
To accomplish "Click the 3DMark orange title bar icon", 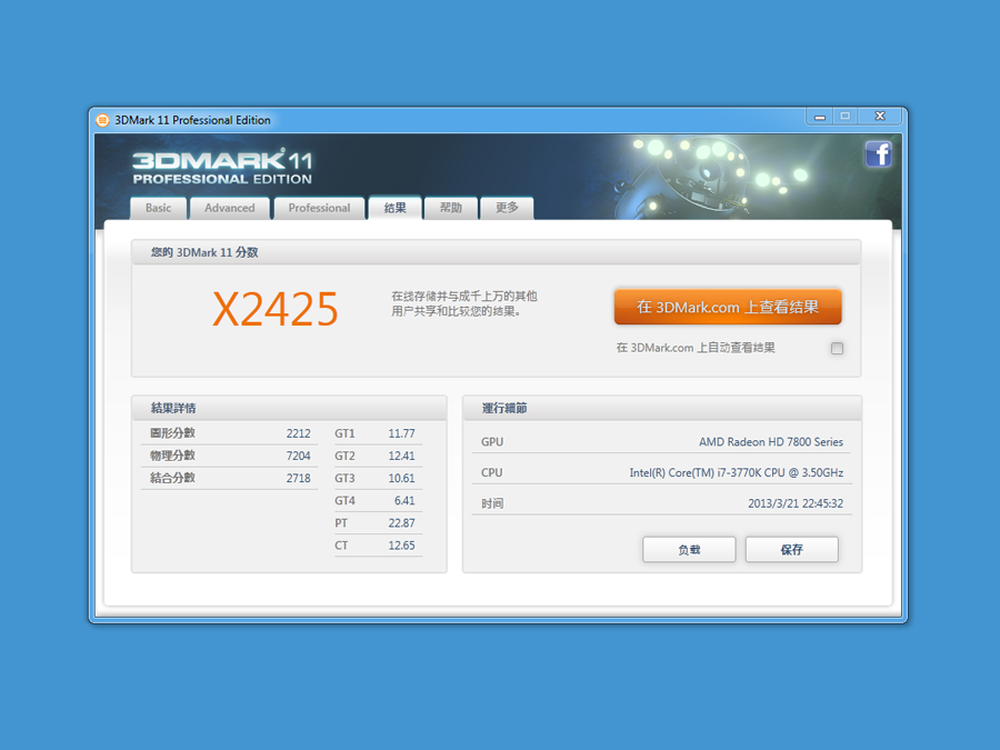I will pos(102,120).
